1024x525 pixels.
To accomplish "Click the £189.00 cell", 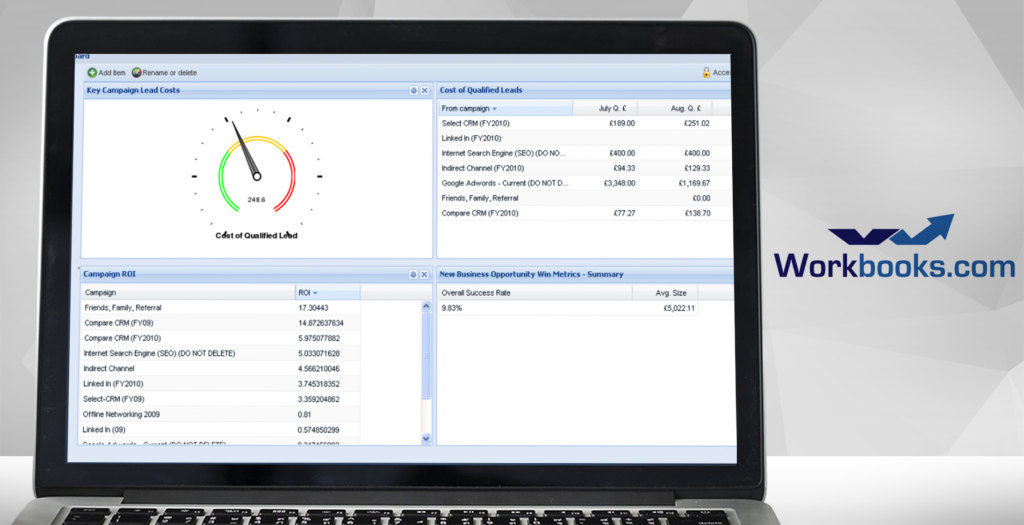I will (622, 123).
